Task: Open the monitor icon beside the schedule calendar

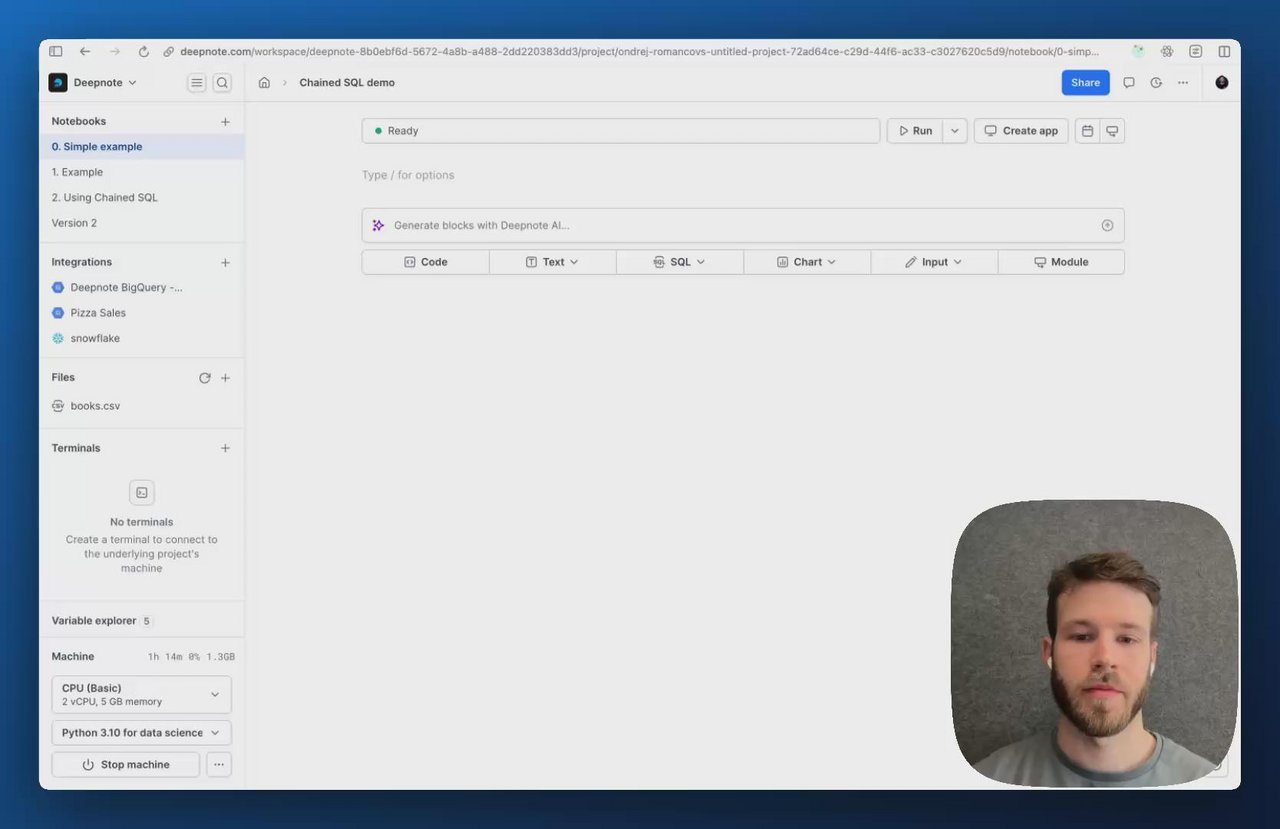Action: click(1112, 131)
